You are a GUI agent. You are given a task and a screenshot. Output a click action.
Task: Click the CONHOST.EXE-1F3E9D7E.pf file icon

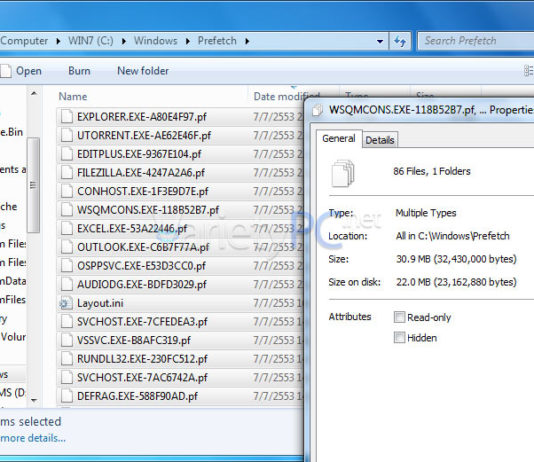tap(67, 191)
